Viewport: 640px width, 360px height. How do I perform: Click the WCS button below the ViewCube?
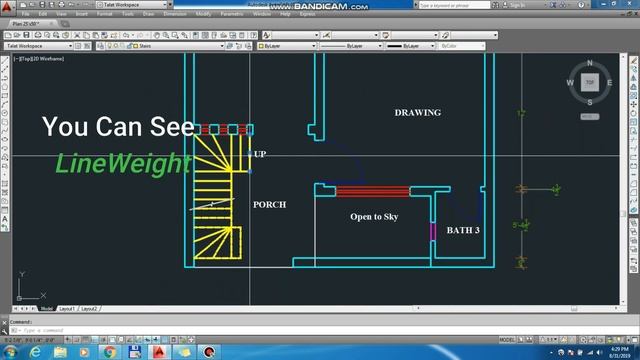[x=590, y=117]
